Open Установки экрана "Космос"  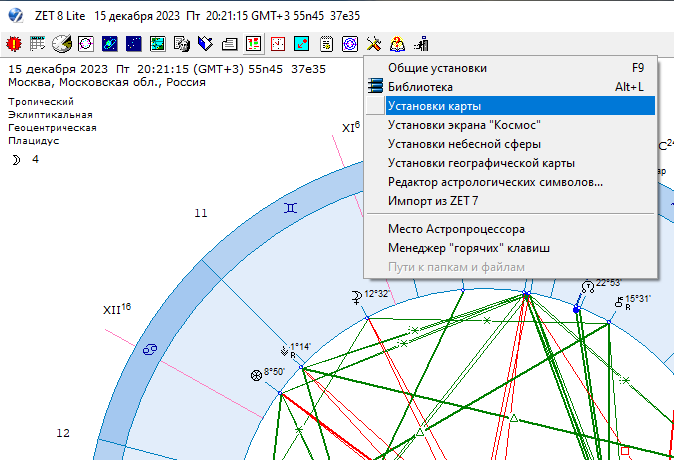pos(511,125)
